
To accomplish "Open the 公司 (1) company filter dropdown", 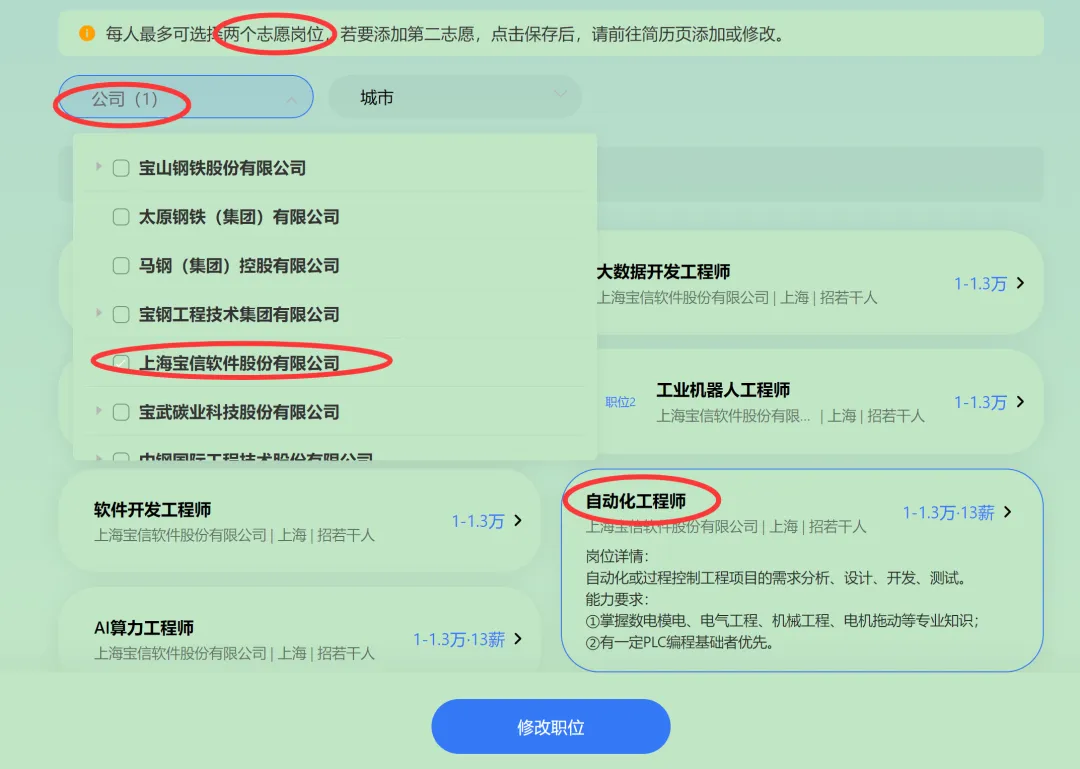I will click(186, 97).
